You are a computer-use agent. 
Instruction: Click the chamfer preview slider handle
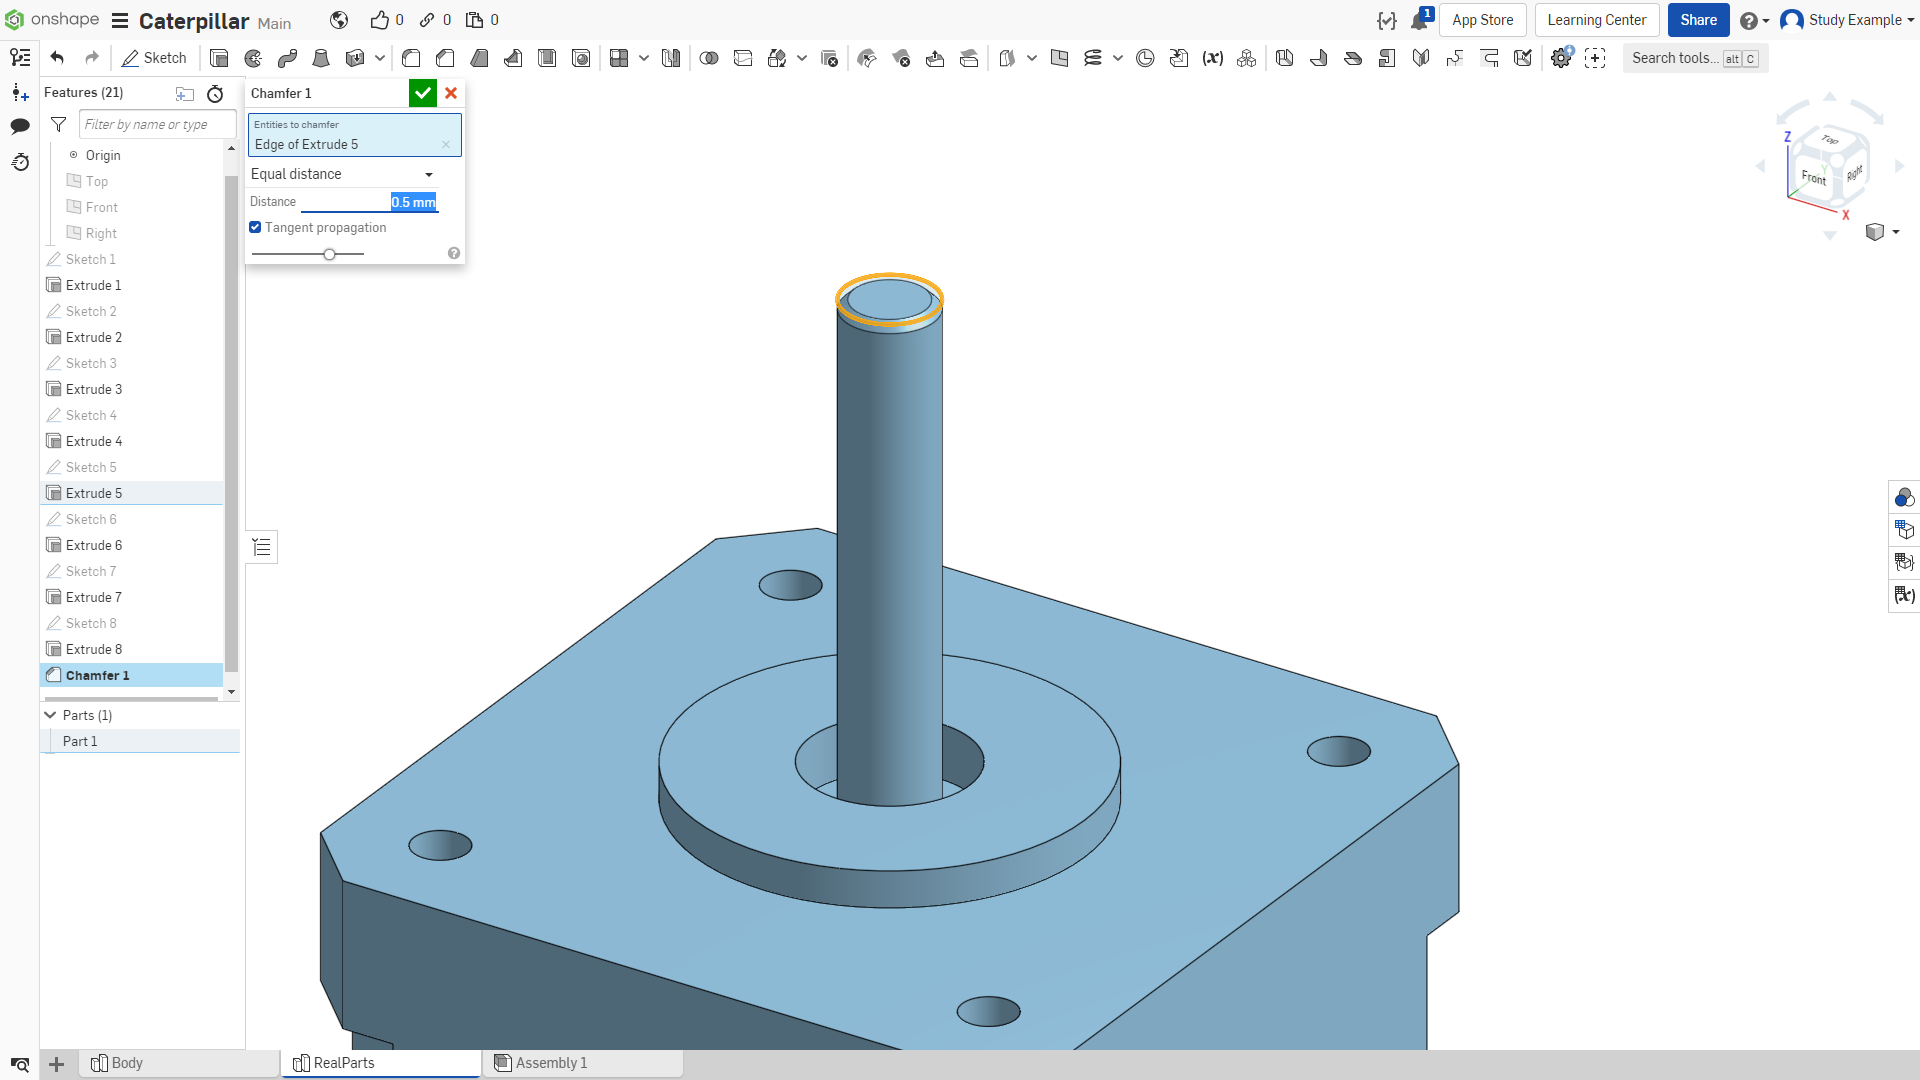pyautogui.click(x=329, y=254)
